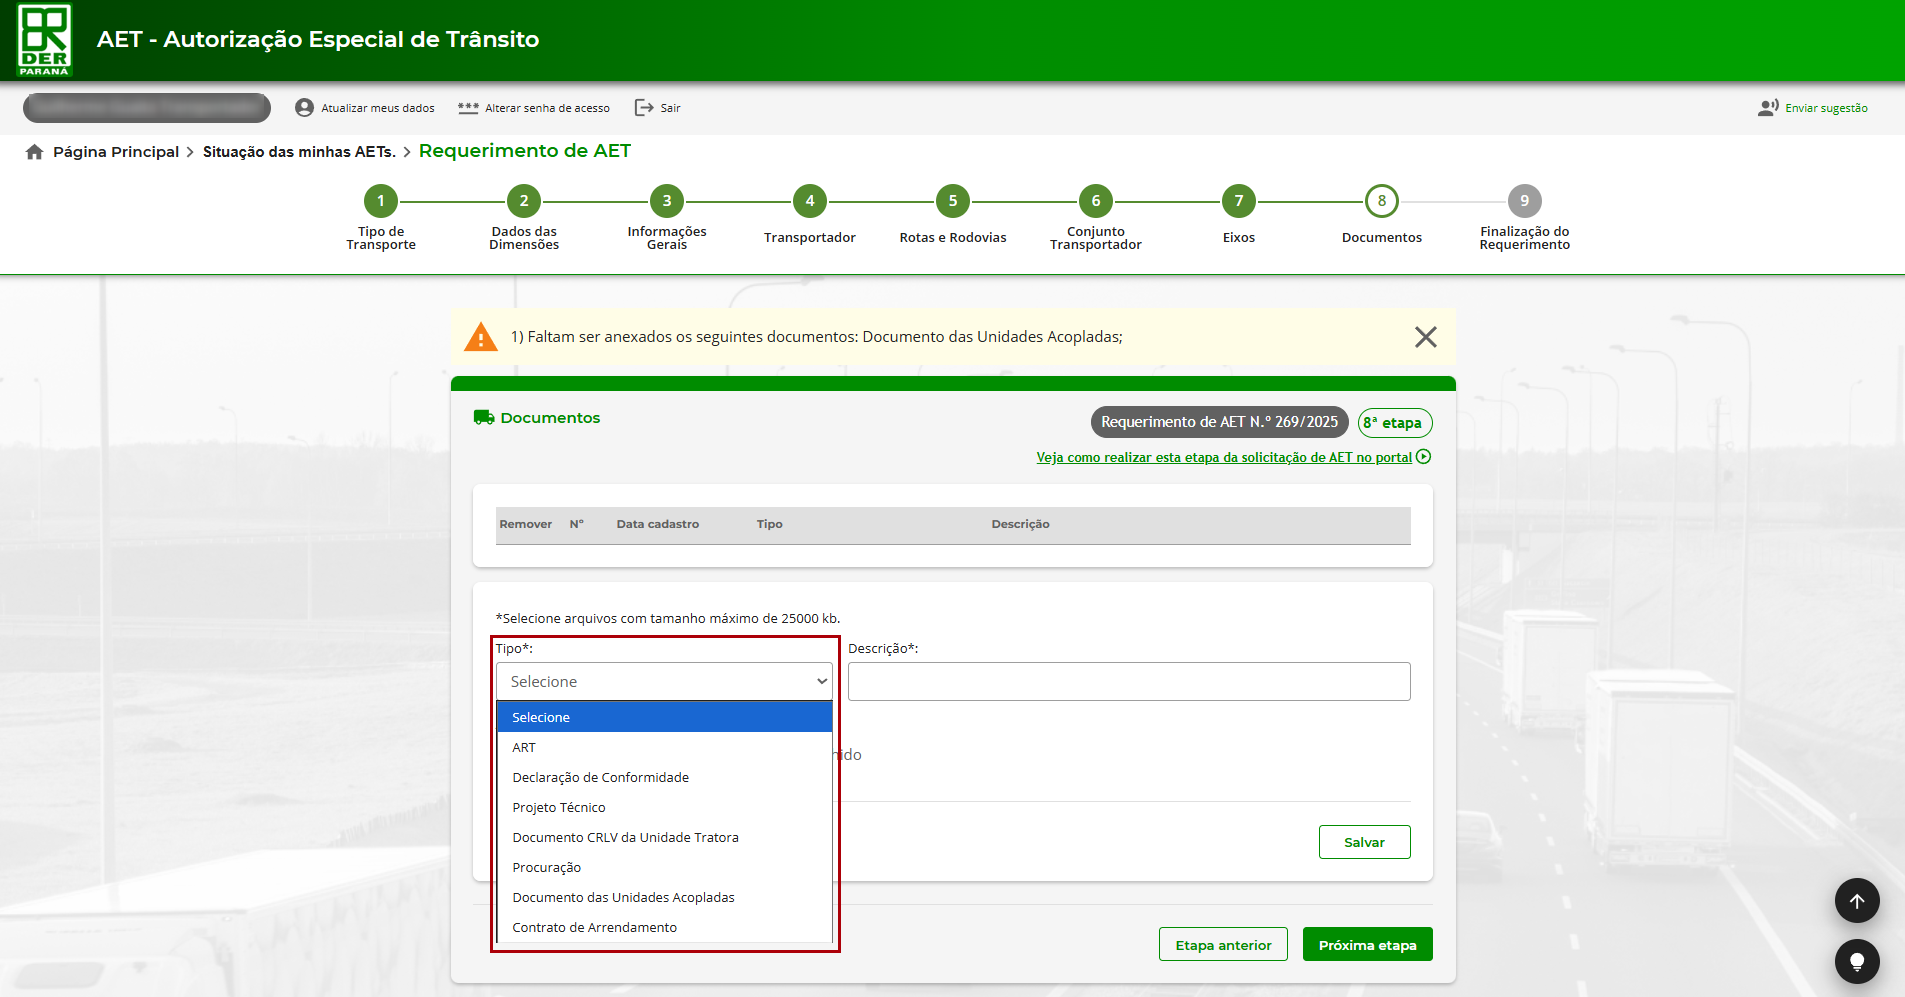1905x997 pixels.
Task: Click the user profile icon for Atualizar meus dados
Action: tap(304, 108)
